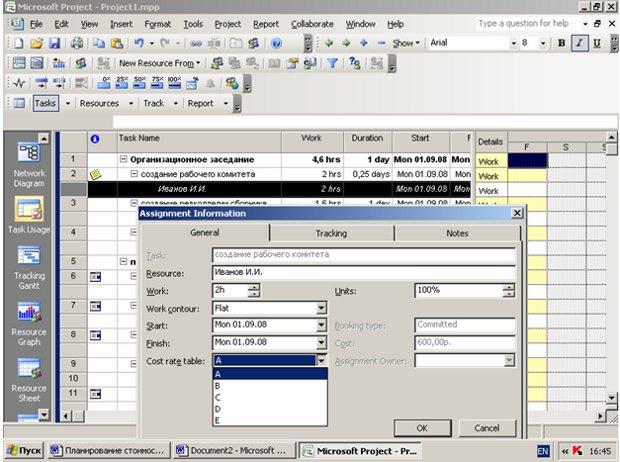This screenshot has height=462, width=620.
Task: Toggle Underline formatting button
Action: tap(597, 43)
